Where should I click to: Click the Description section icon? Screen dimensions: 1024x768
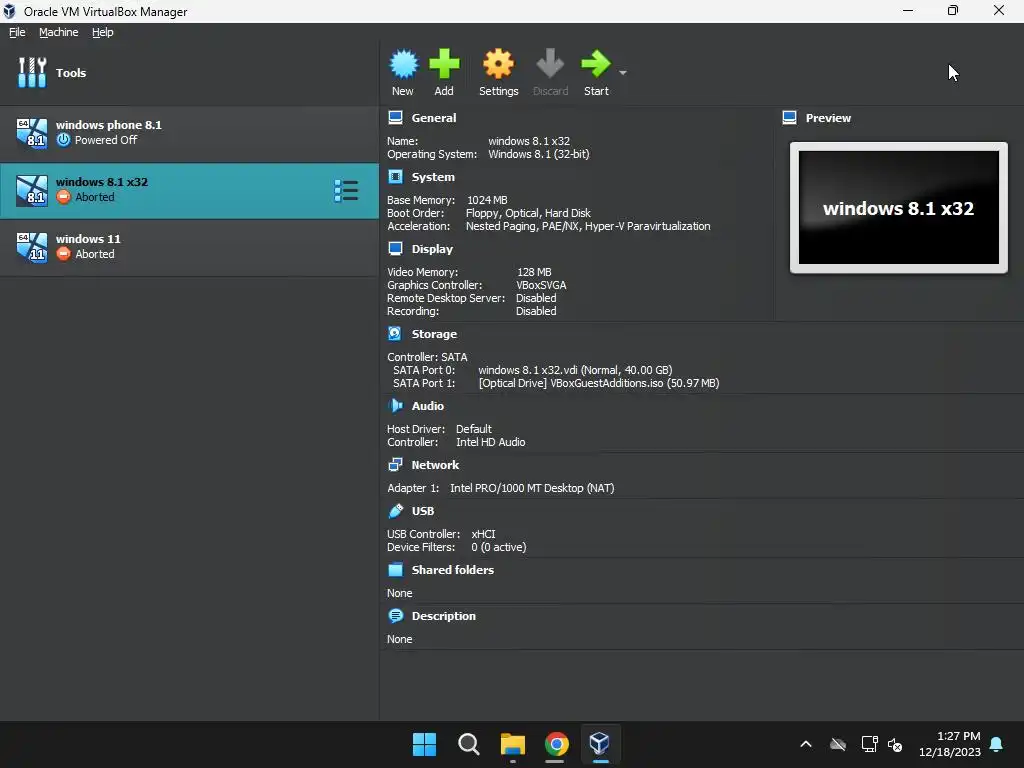[x=395, y=615]
